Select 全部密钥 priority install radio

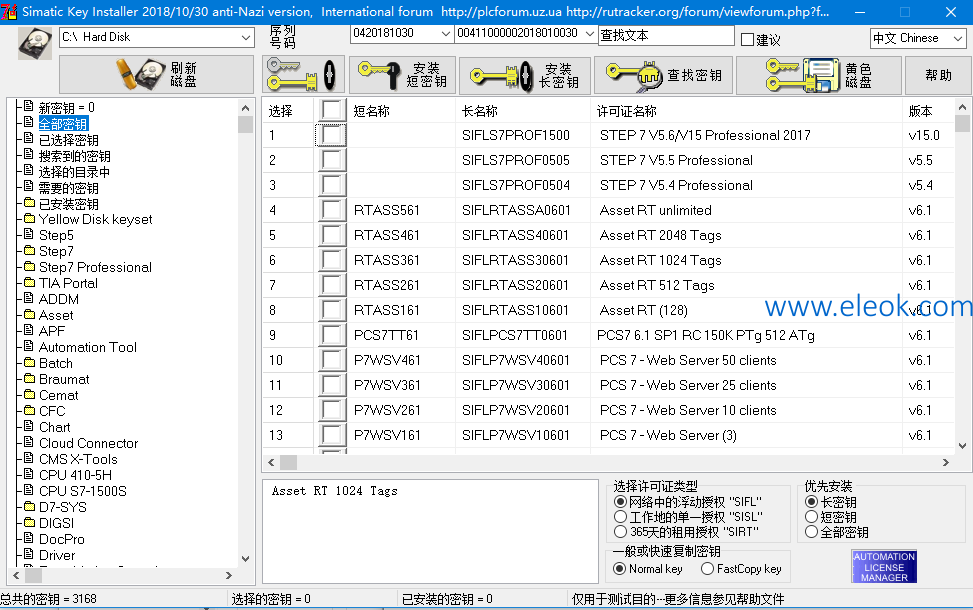pyautogui.click(x=811, y=532)
